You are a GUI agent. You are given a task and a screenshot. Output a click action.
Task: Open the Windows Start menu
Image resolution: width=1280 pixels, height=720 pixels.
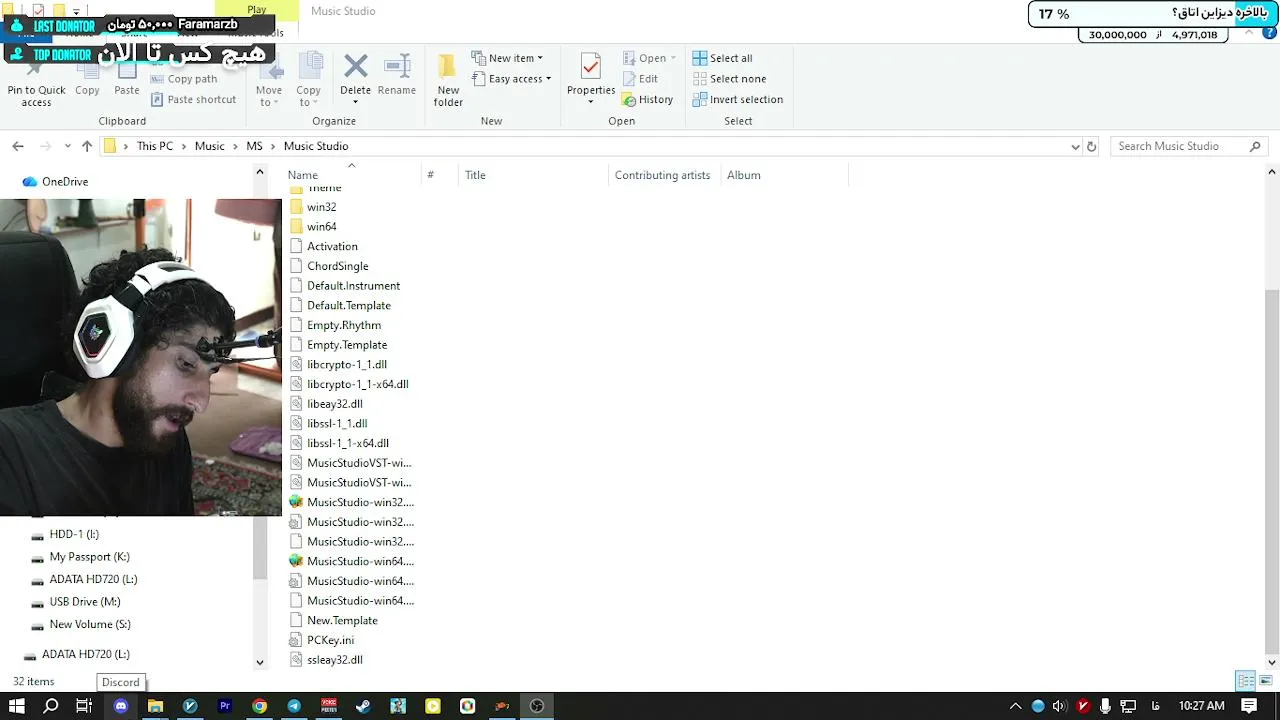point(17,706)
